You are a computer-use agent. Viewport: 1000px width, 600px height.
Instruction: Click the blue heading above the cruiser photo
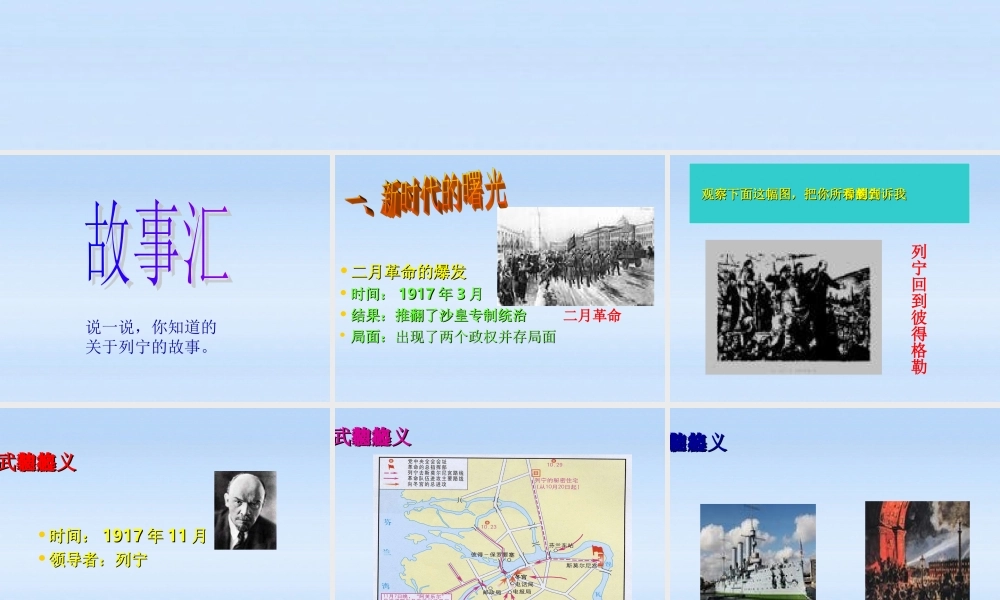point(698,442)
